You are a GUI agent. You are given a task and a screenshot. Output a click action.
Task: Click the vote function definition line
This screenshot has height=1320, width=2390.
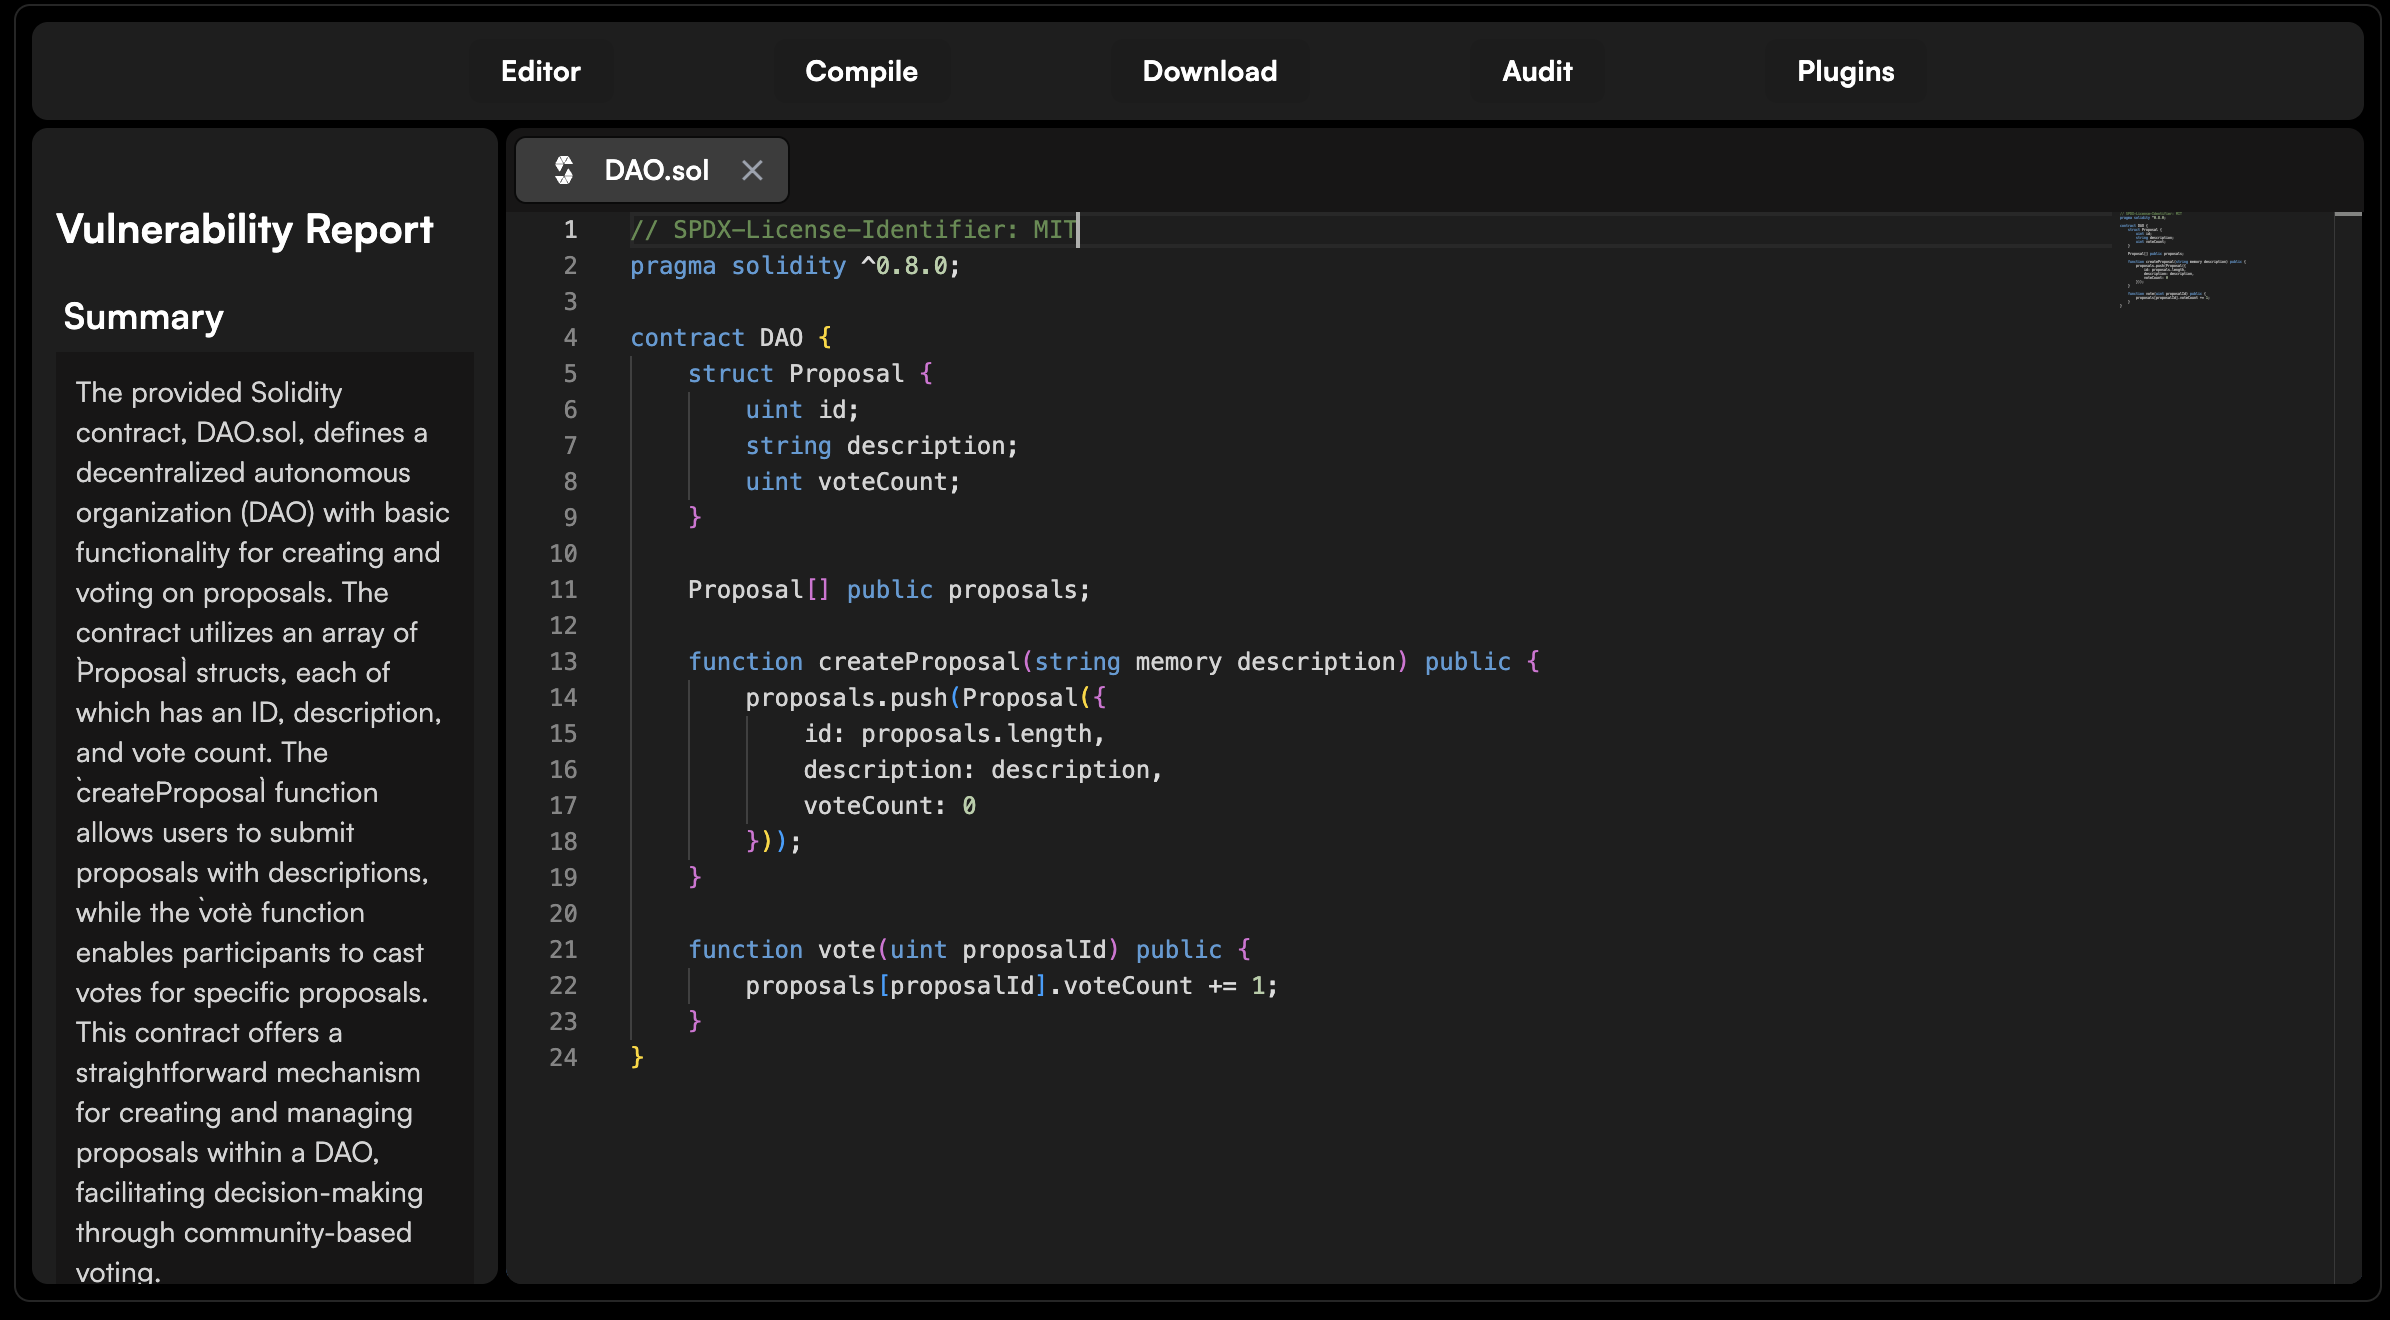click(x=845, y=950)
